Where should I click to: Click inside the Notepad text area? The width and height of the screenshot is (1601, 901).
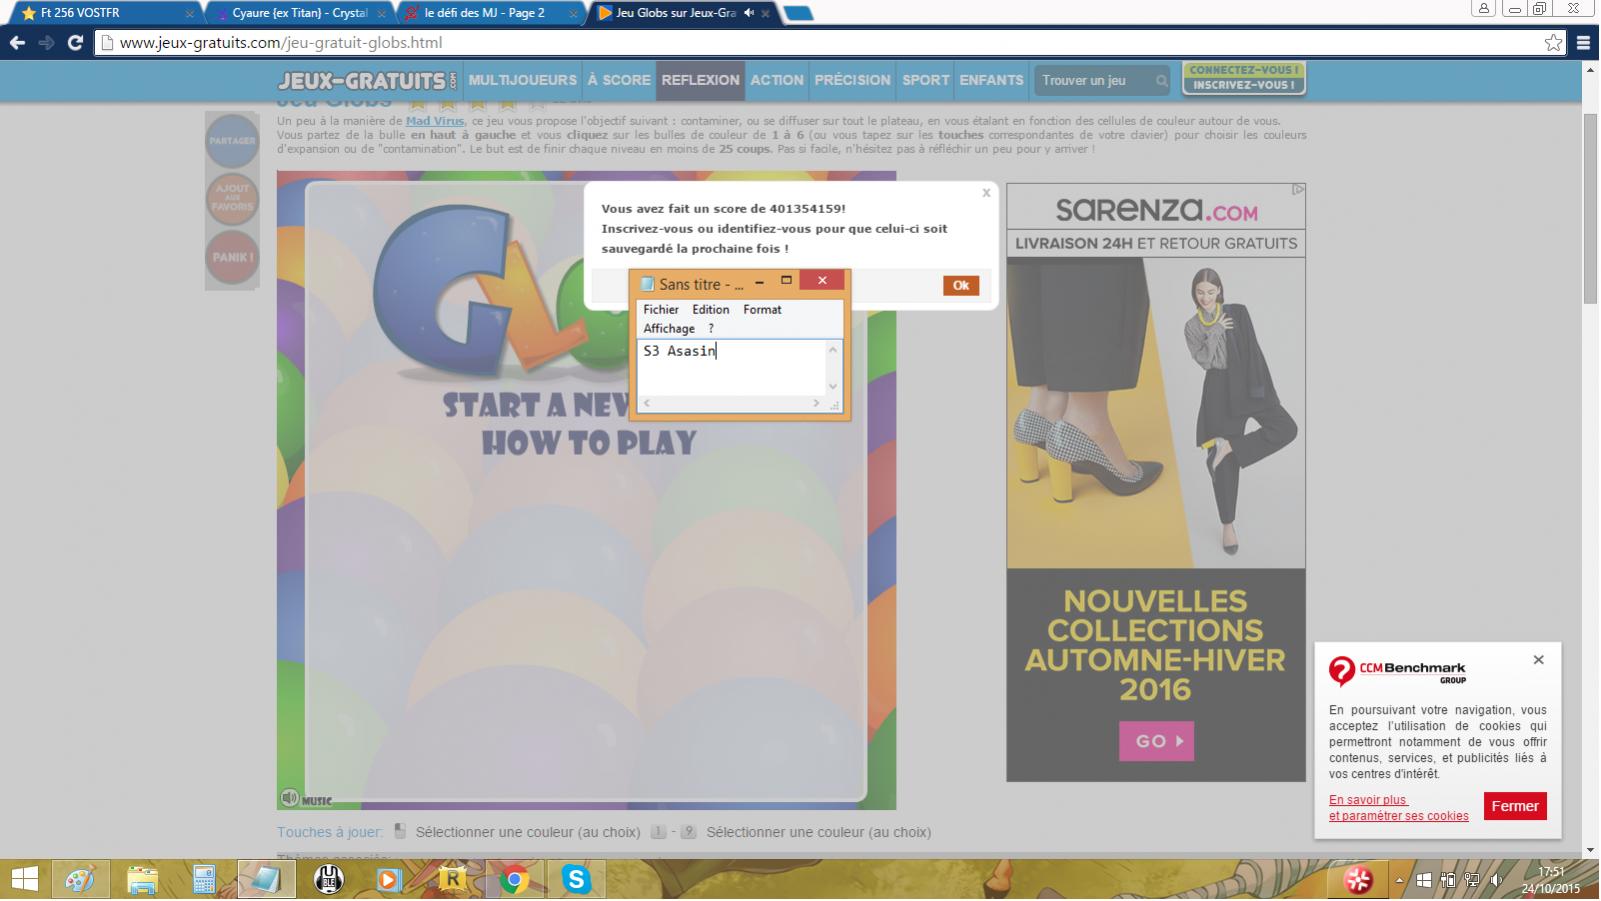click(x=732, y=370)
